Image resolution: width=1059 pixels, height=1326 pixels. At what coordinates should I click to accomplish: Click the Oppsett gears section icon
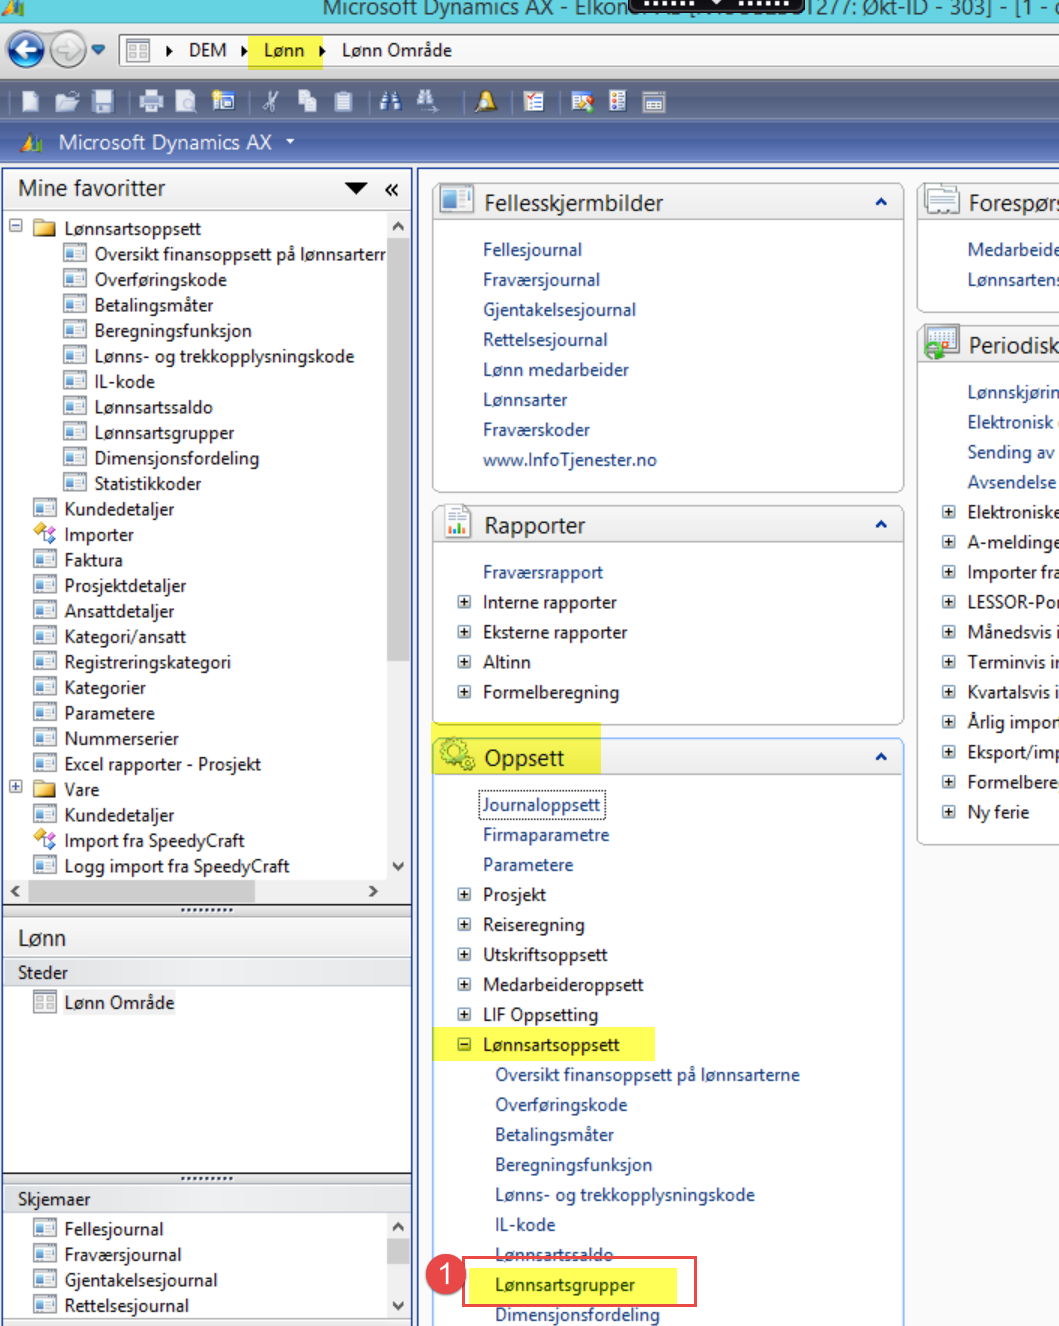tap(458, 755)
